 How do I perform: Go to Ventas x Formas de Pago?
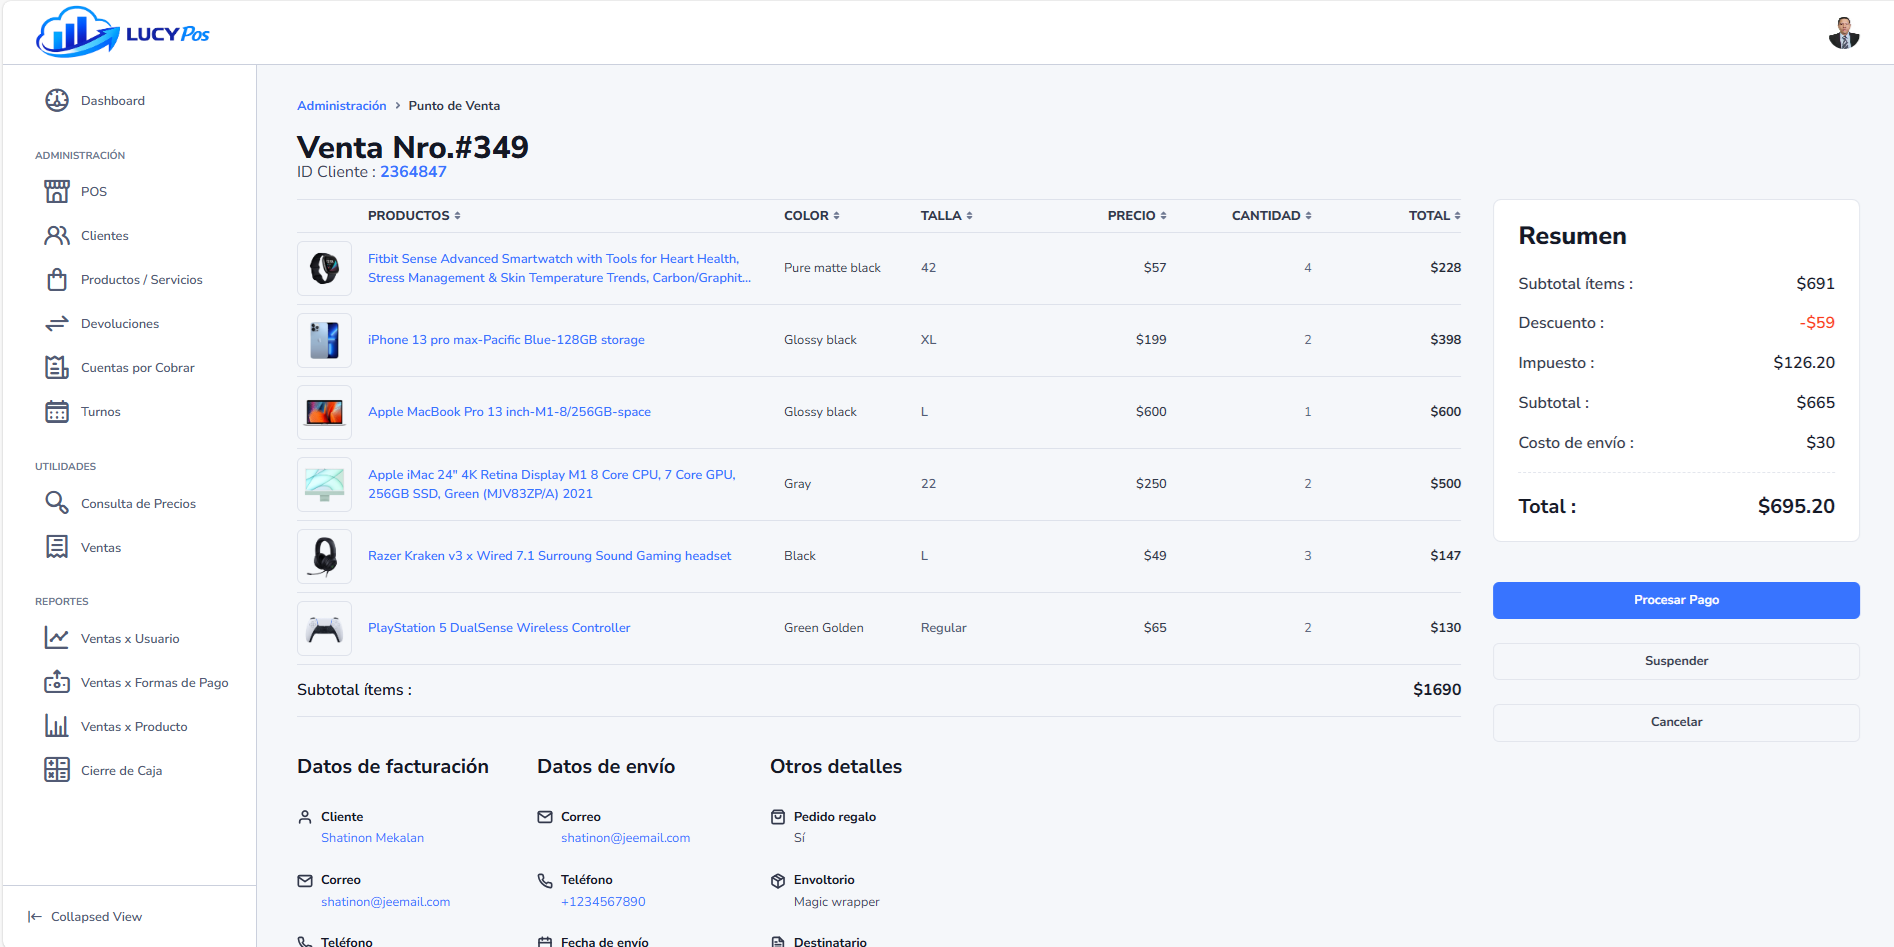[x=154, y=683]
